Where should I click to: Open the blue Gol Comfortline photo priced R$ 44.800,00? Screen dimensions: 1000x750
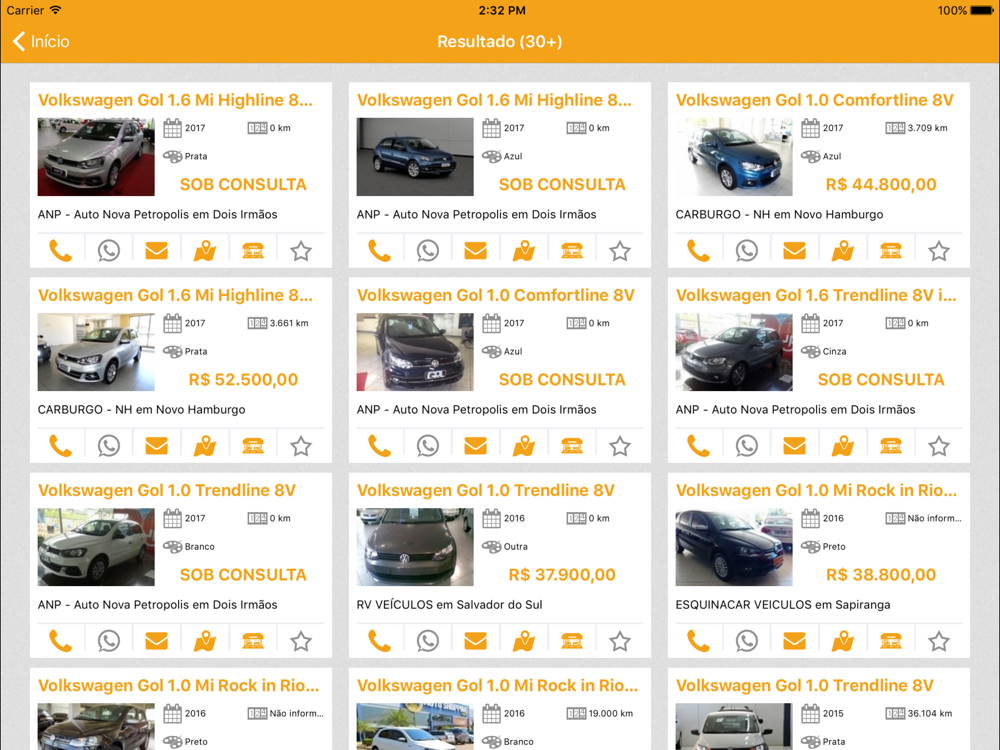click(x=734, y=157)
